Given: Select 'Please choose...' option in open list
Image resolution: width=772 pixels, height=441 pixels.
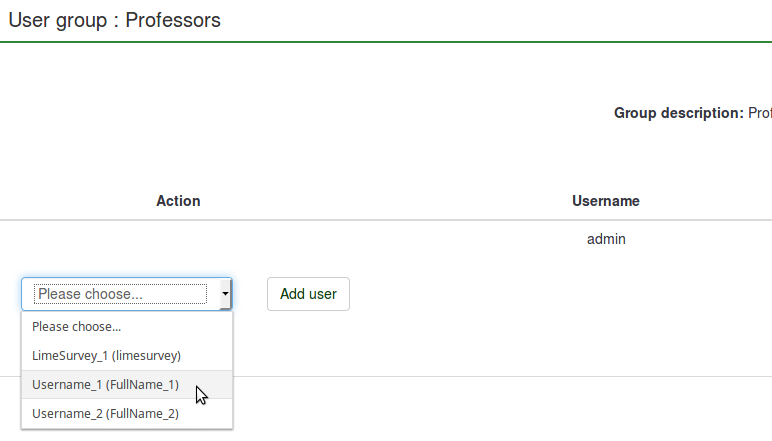Looking at the screenshot, I should (x=77, y=327).
